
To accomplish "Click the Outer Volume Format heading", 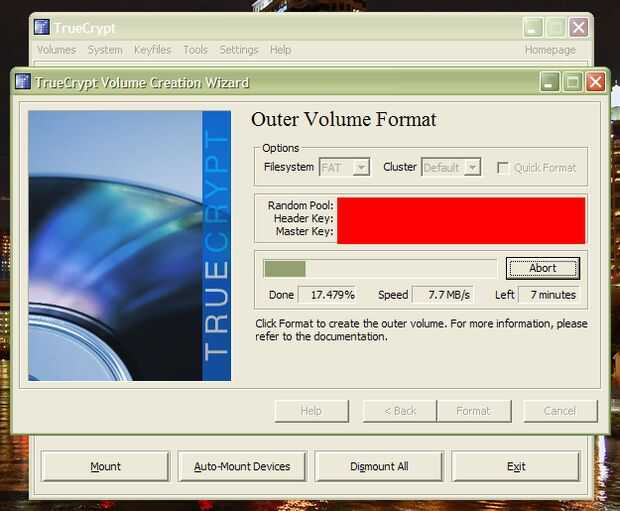I will (344, 119).
